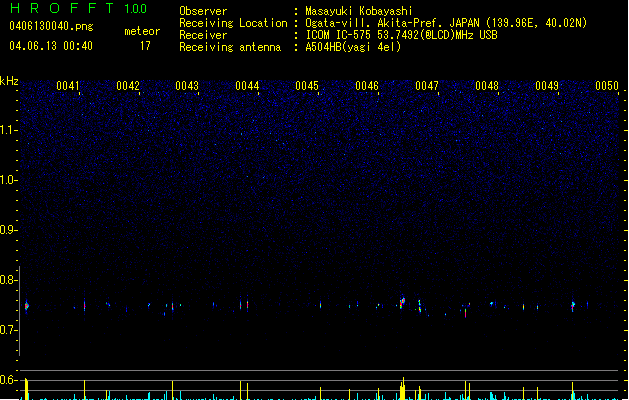Click the 0.8 kHz axis label
The image size is (629, 400).
pos(8,280)
